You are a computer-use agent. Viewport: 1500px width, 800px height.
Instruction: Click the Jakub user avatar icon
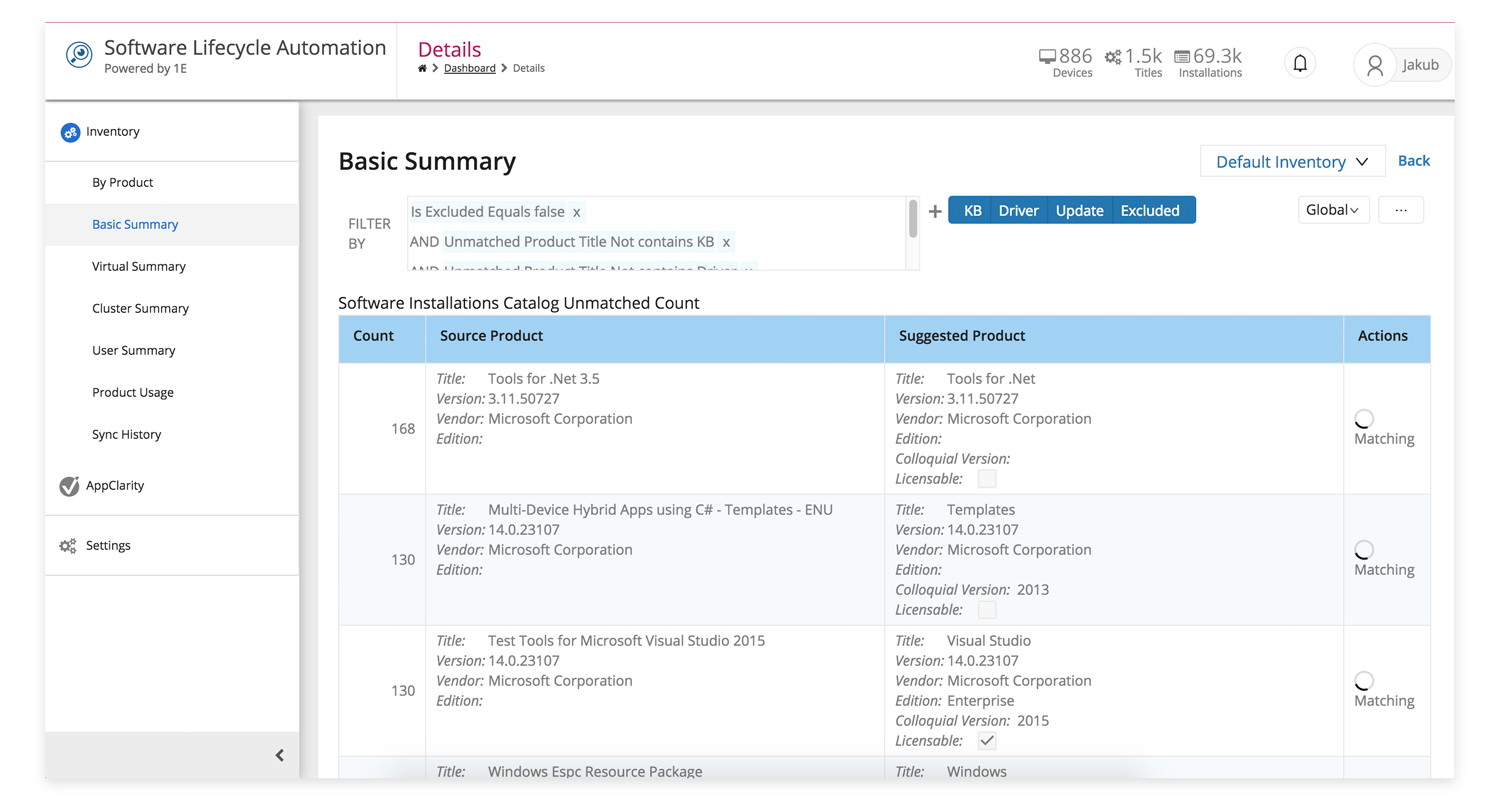1375,65
